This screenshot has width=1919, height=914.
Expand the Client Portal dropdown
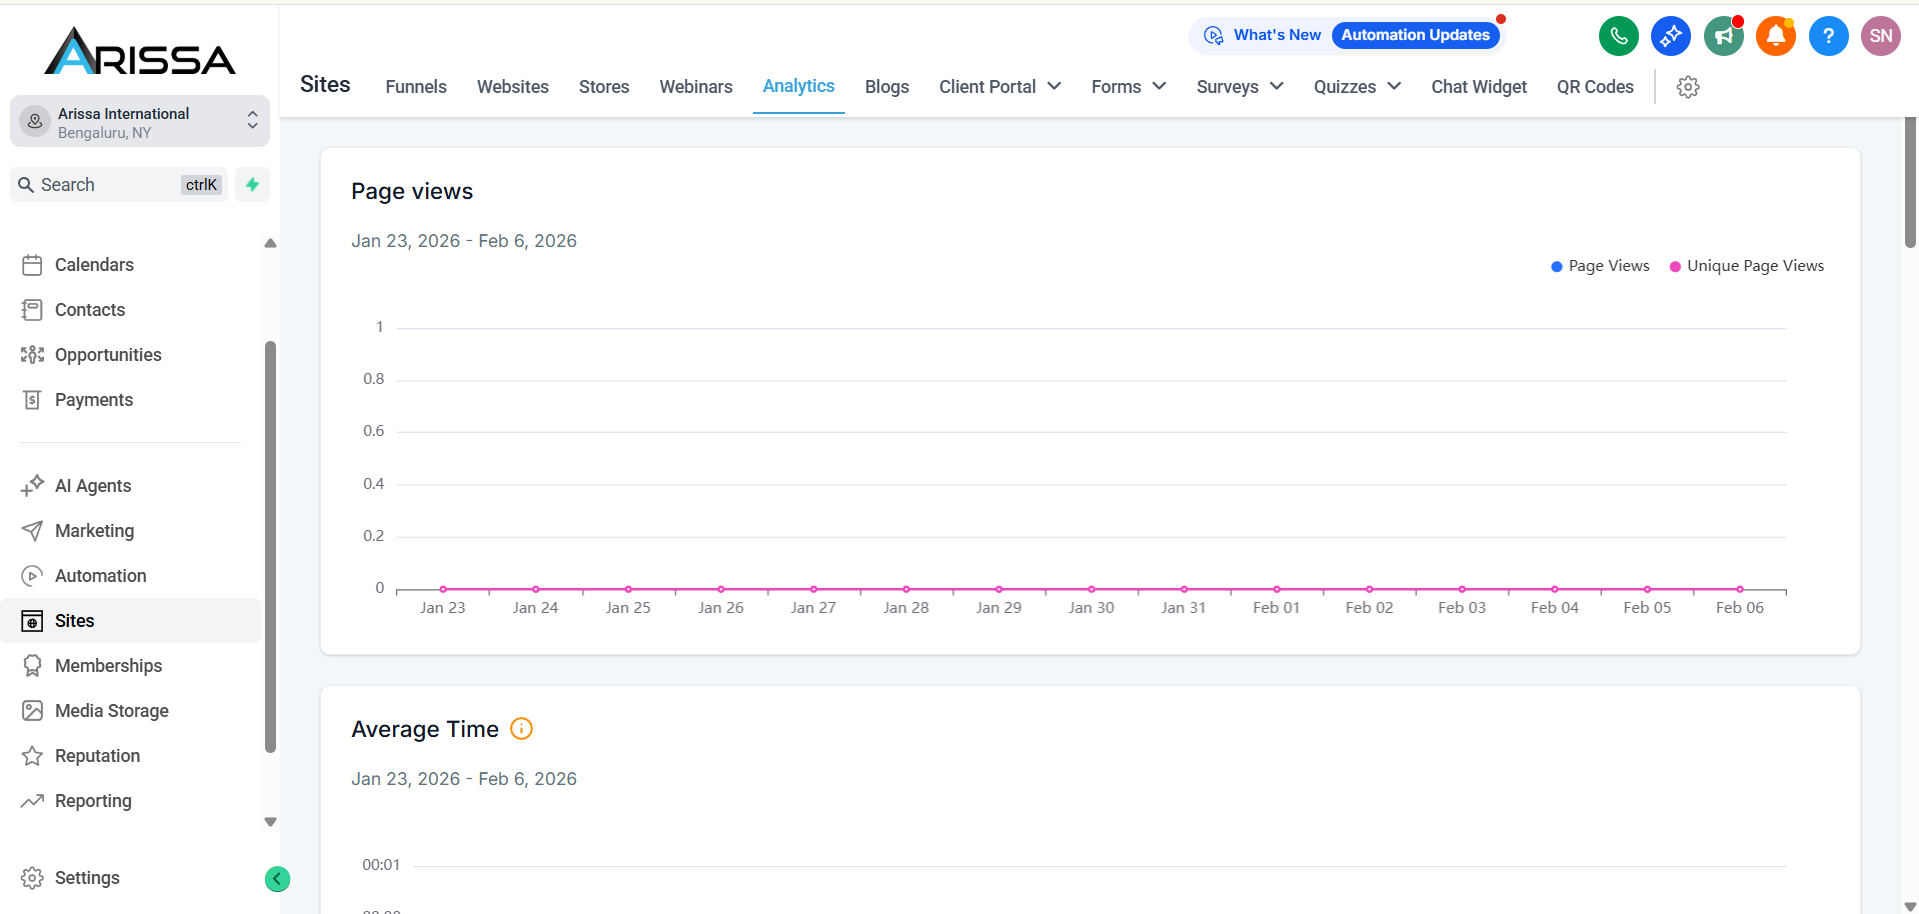tap(999, 87)
